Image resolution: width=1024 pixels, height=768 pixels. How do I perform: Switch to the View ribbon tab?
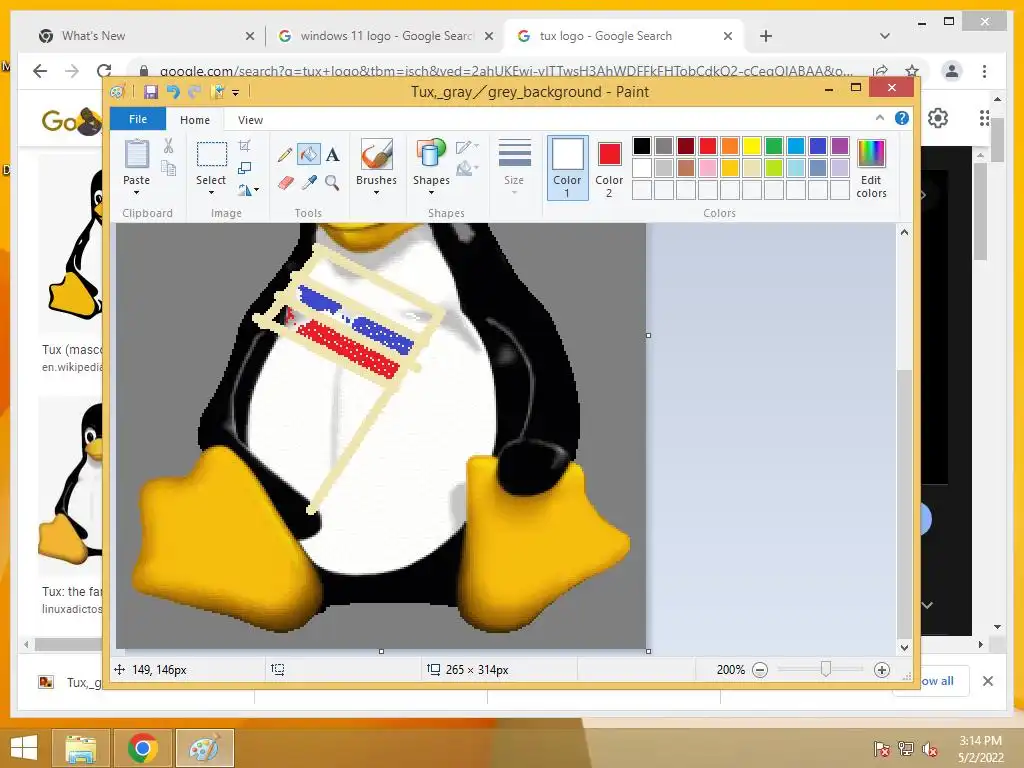[x=250, y=120]
